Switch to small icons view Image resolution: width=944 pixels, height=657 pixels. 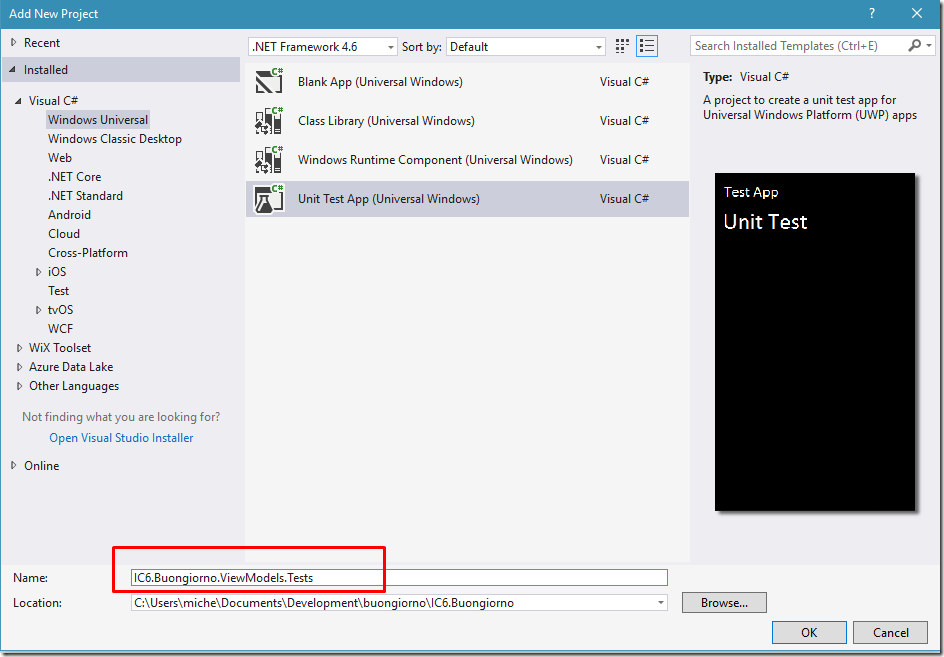coord(623,46)
